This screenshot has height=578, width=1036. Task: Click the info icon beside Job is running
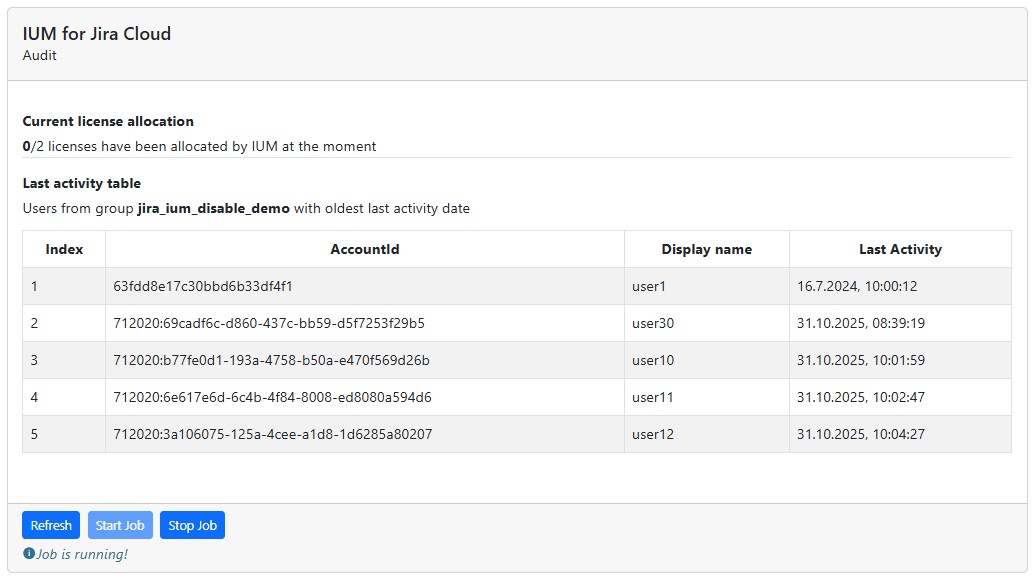[29, 554]
